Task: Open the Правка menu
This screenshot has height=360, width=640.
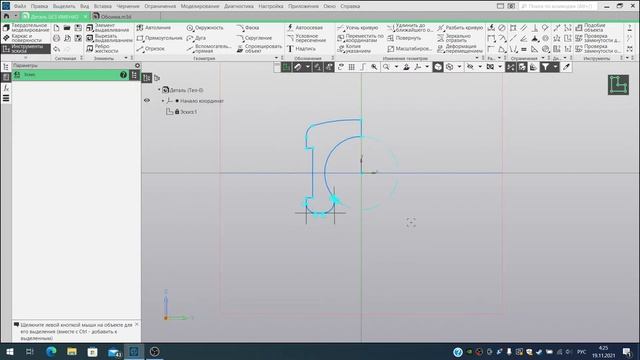Action: [x=39, y=6]
